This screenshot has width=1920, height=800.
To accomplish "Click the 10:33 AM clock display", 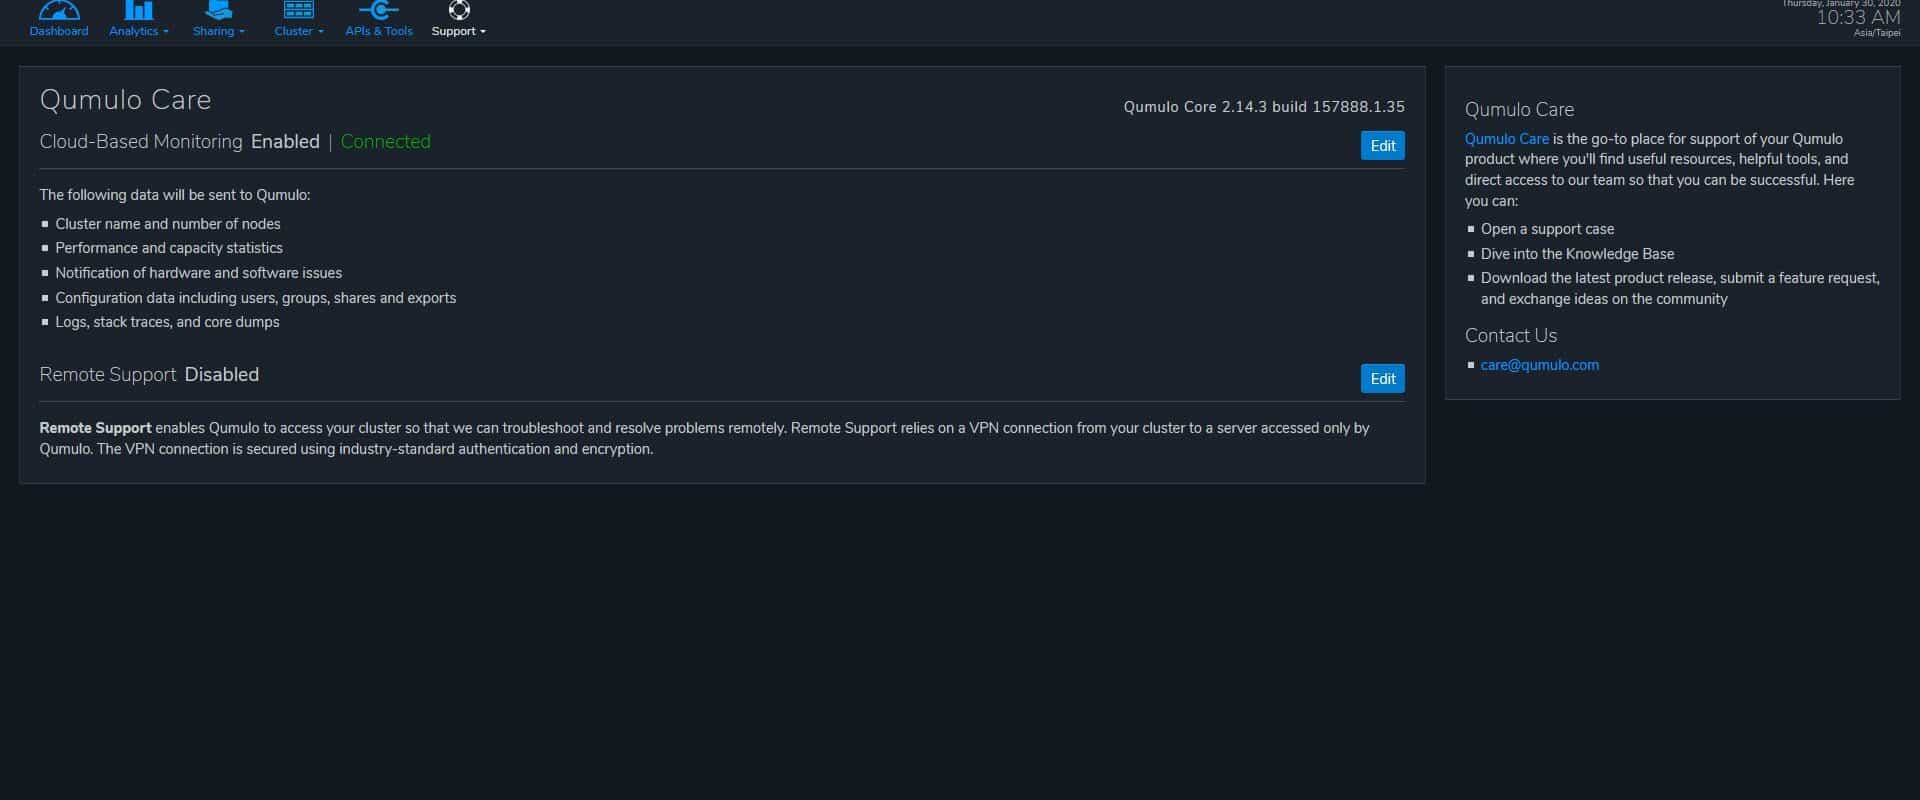I will pyautogui.click(x=1858, y=18).
